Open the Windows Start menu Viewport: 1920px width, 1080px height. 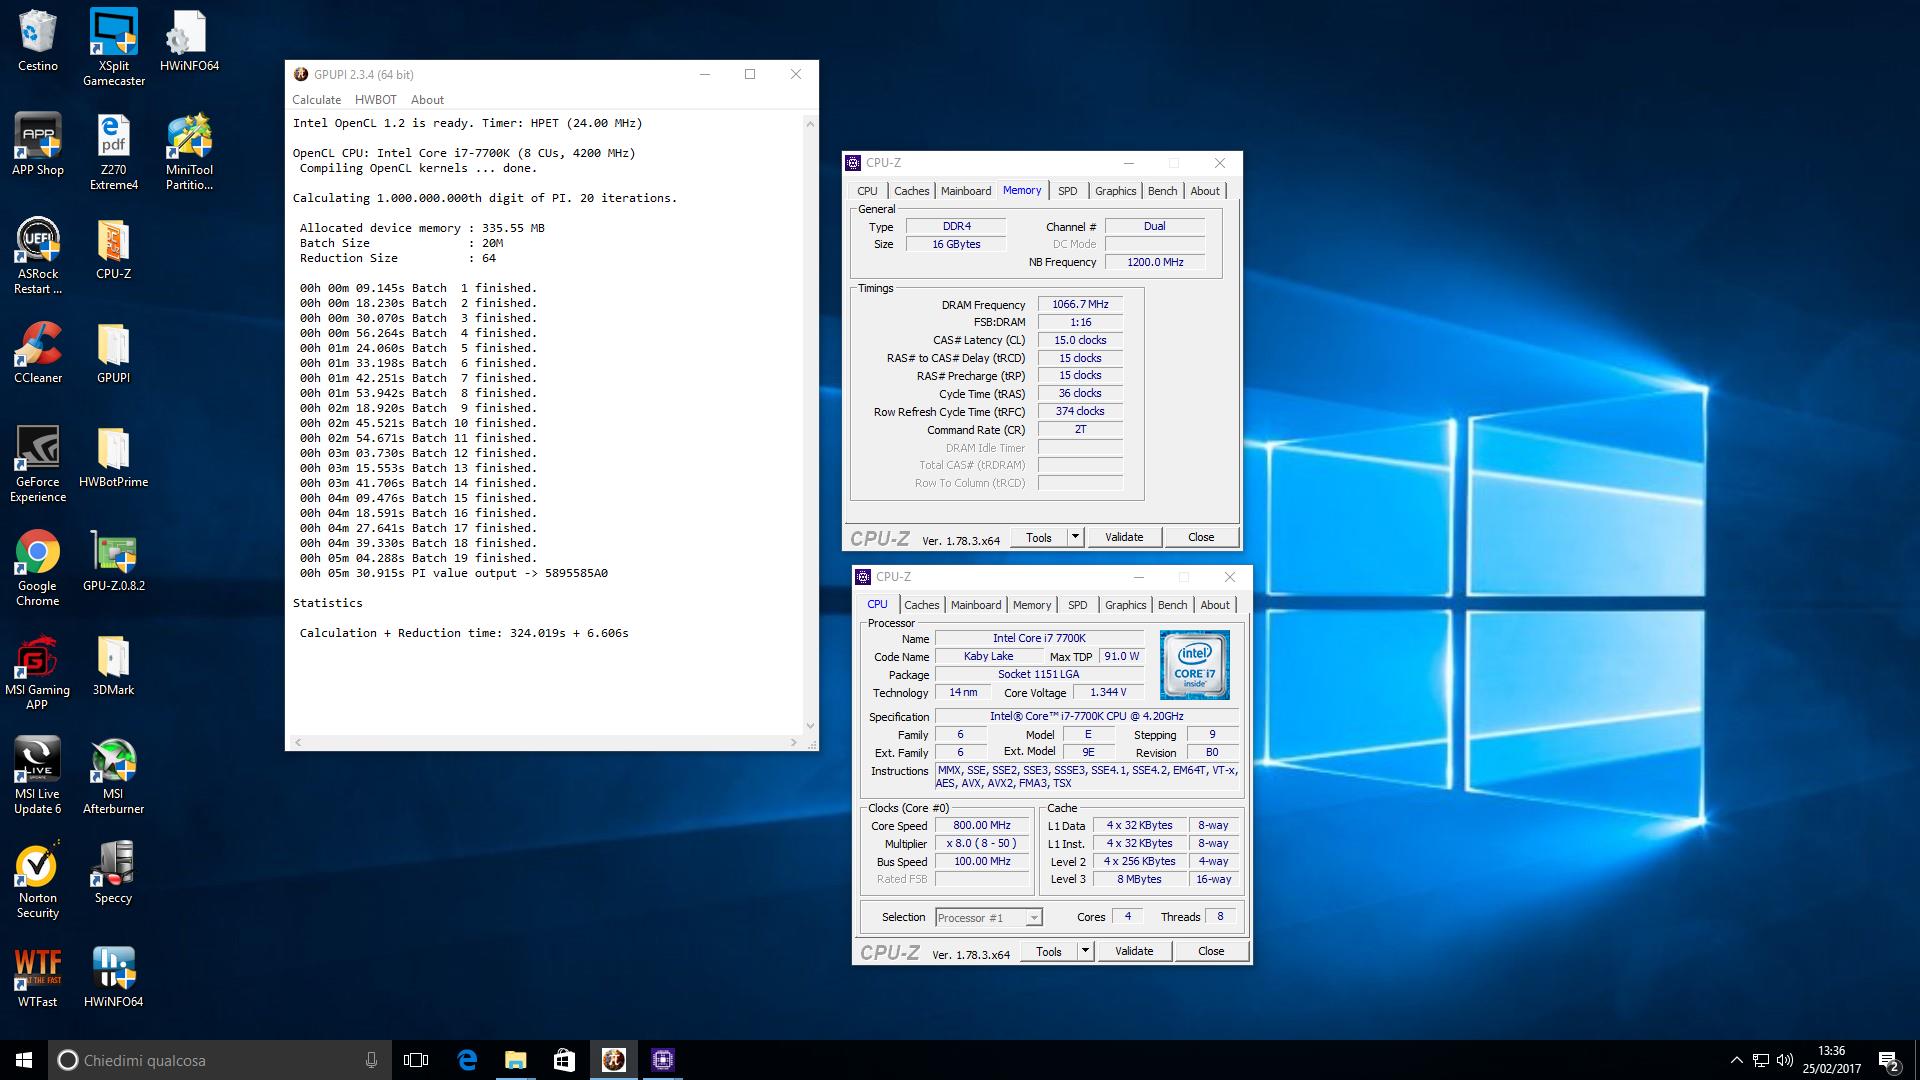24,1060
